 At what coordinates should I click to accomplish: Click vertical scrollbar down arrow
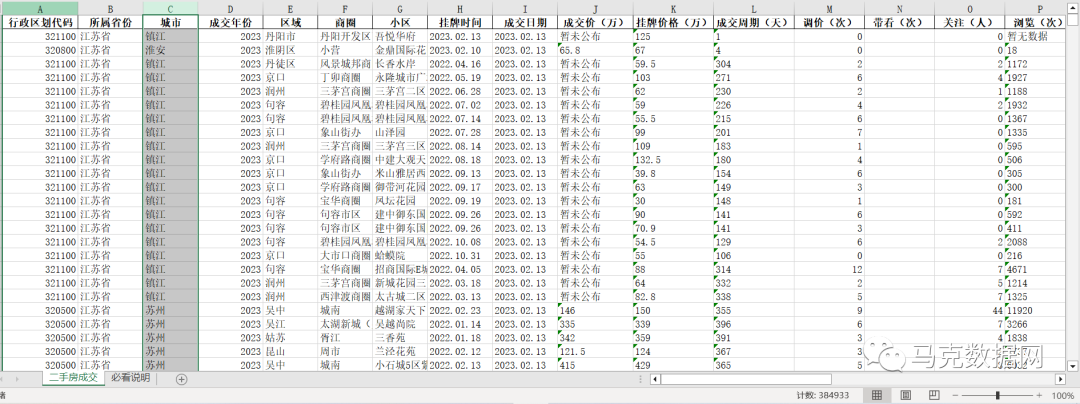(1073, 365)
